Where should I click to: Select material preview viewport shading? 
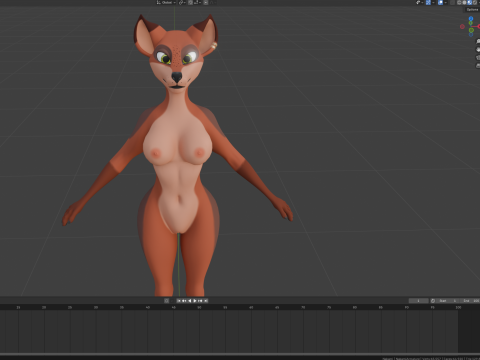tap(469, 2)
